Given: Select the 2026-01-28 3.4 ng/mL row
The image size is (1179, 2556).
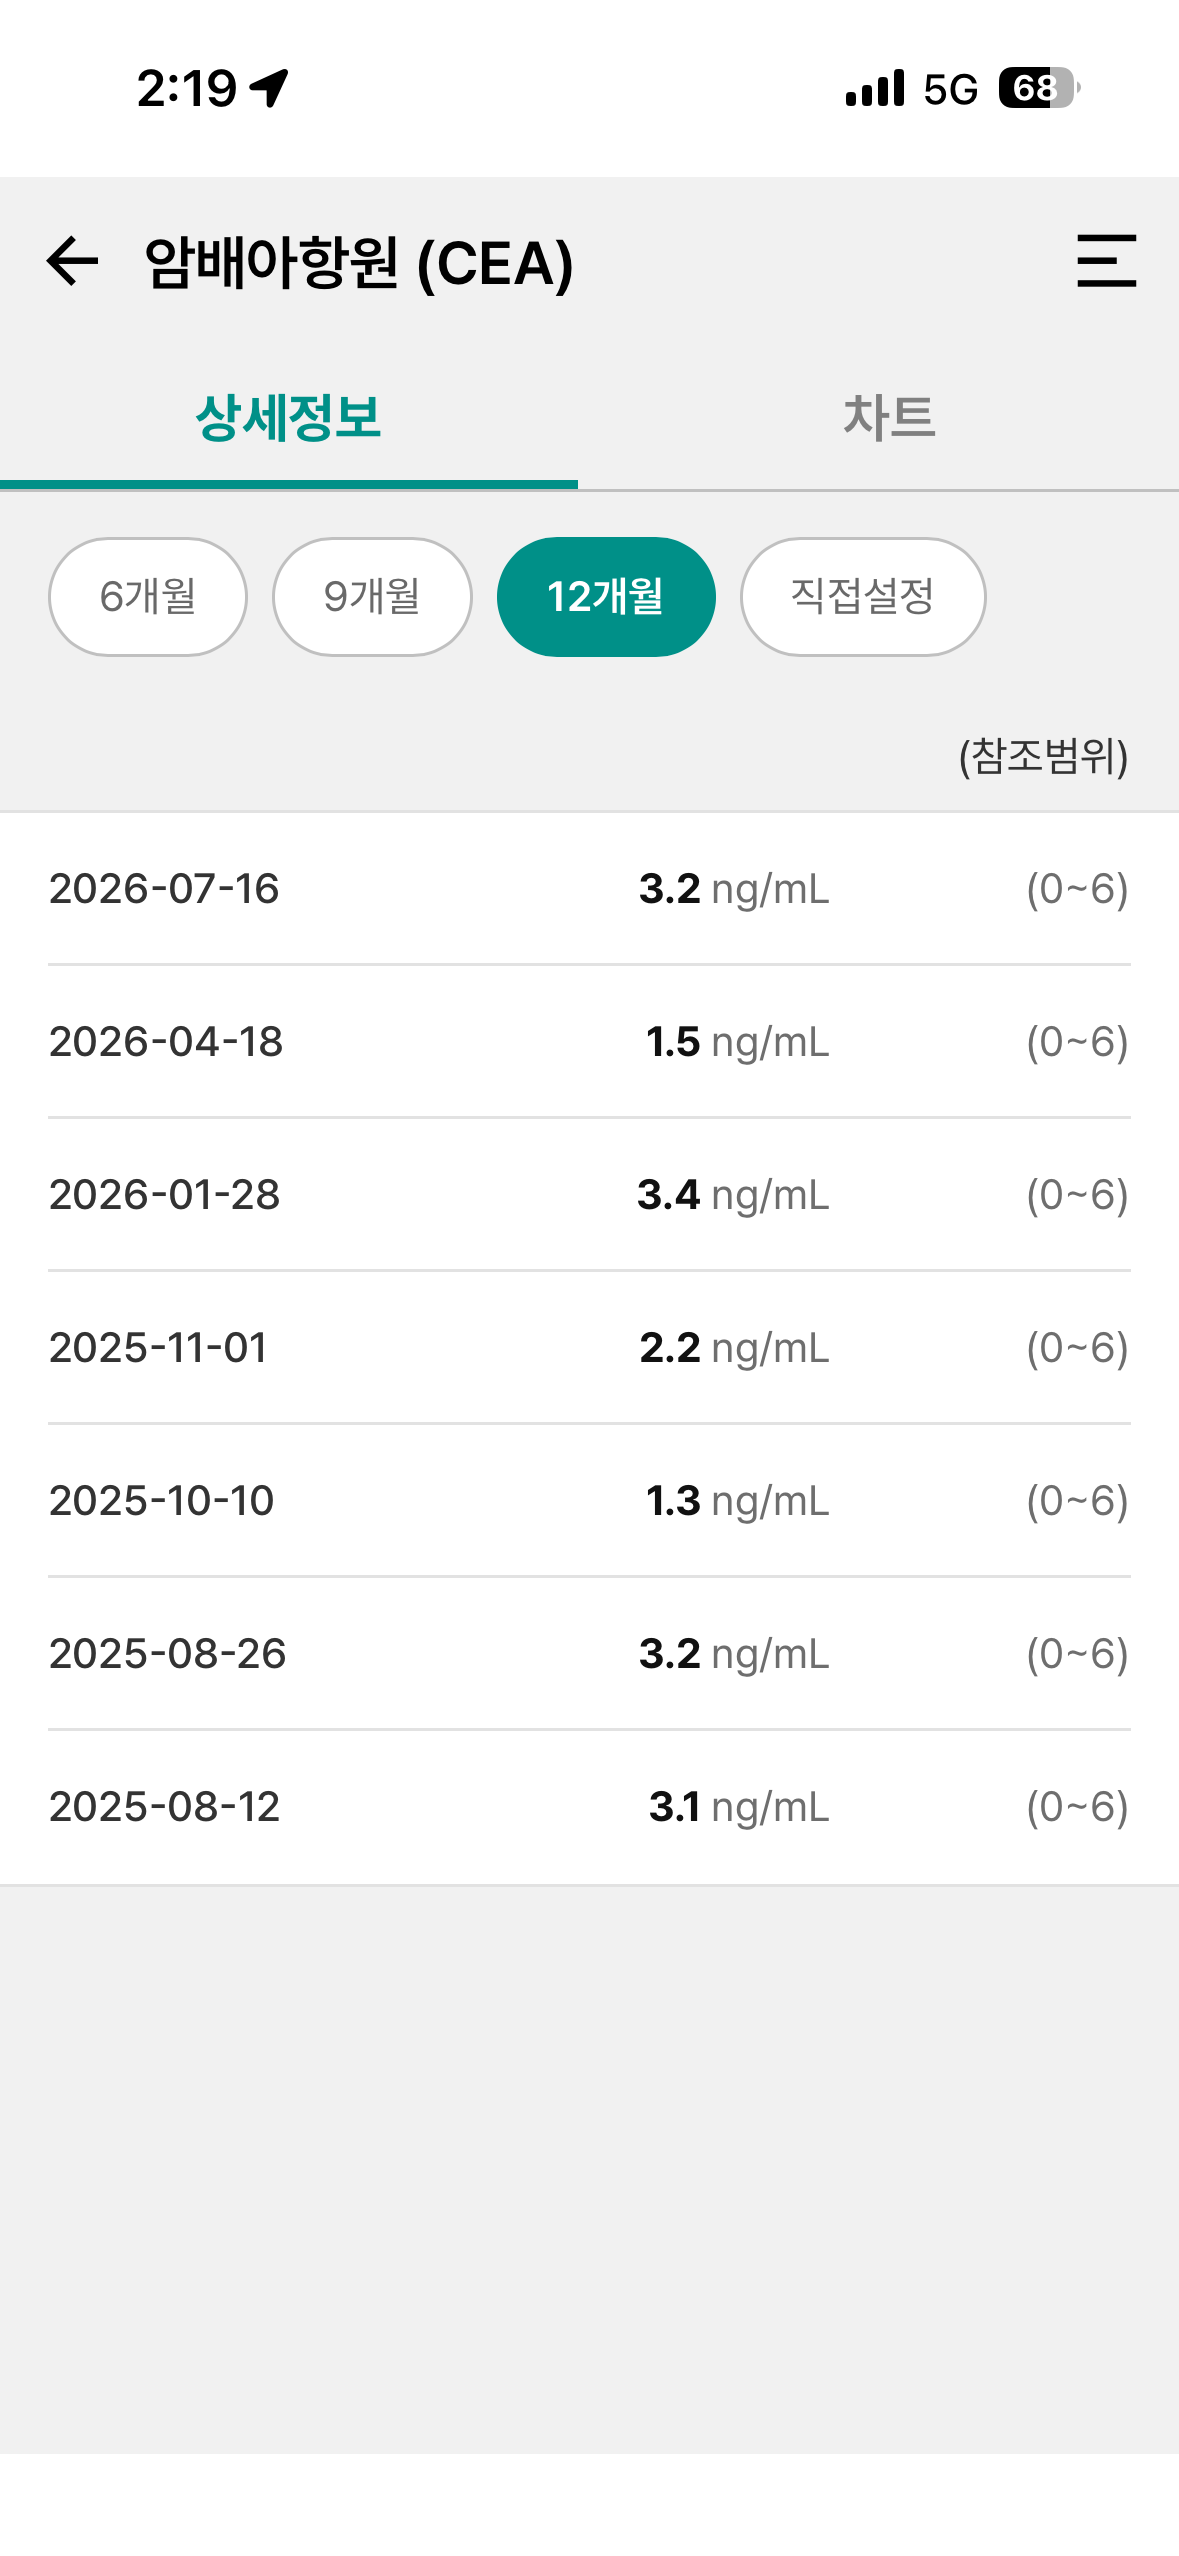Looking at the screenshot, I should point(589,1195).
